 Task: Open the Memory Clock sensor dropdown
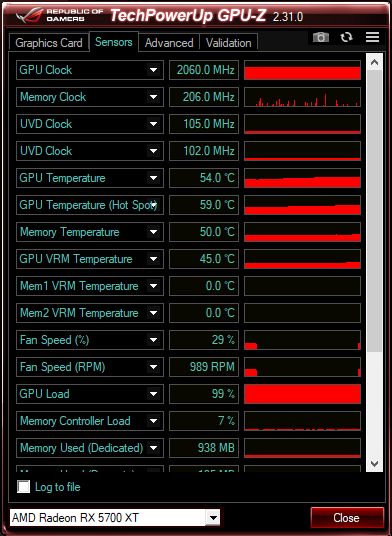pos(153,97)
